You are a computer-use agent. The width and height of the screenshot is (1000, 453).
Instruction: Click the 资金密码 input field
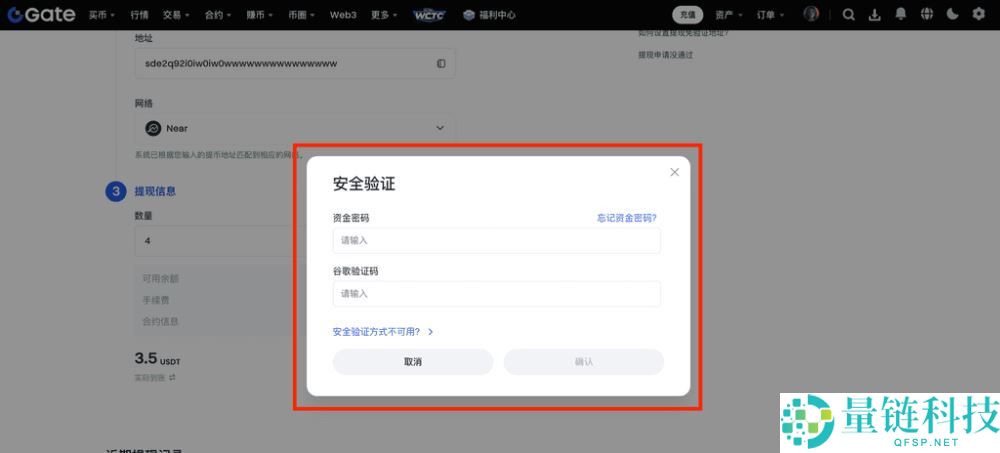(x=497, y=241)
